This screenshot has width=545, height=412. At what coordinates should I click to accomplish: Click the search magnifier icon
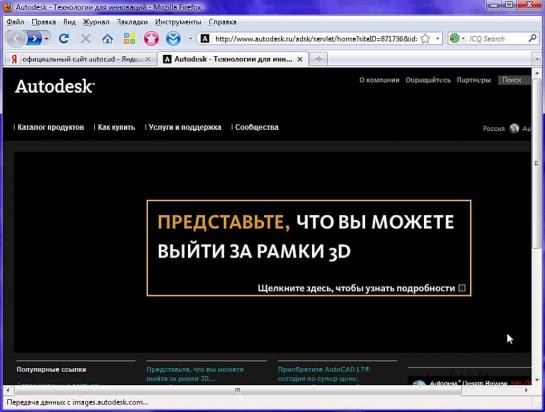pyautogui.click(x=532, y=38)
